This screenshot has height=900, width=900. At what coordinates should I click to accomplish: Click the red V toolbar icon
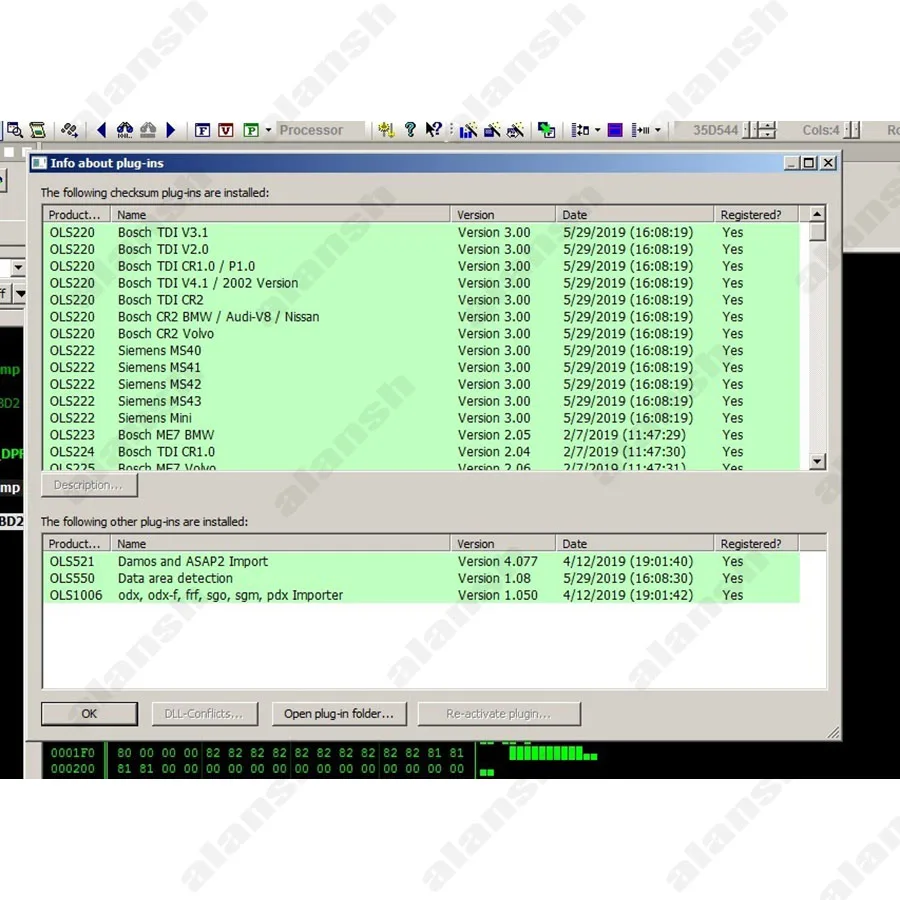coord(226,130)
